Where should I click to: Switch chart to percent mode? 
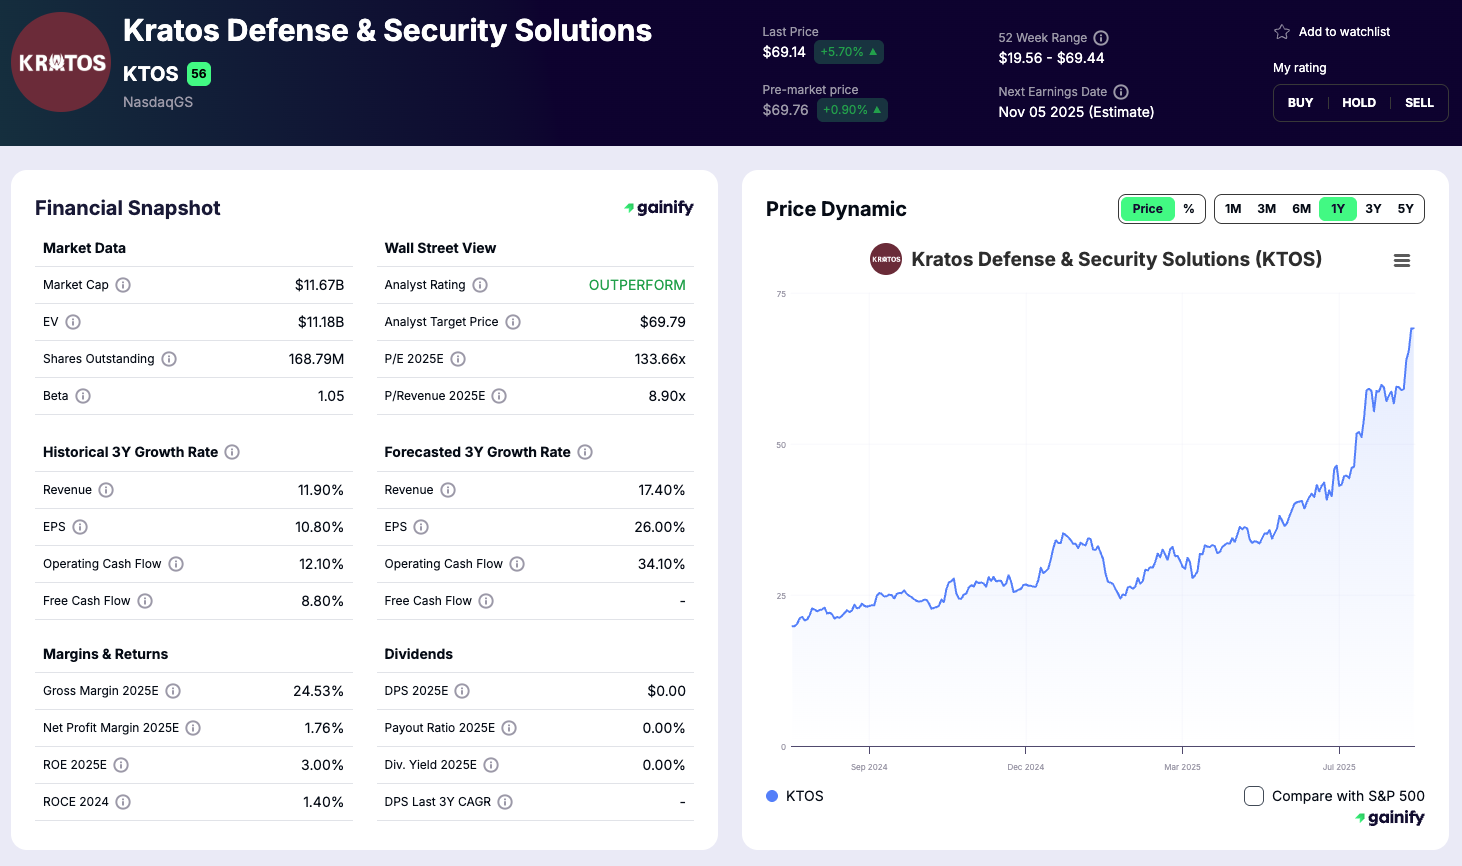1189,209
